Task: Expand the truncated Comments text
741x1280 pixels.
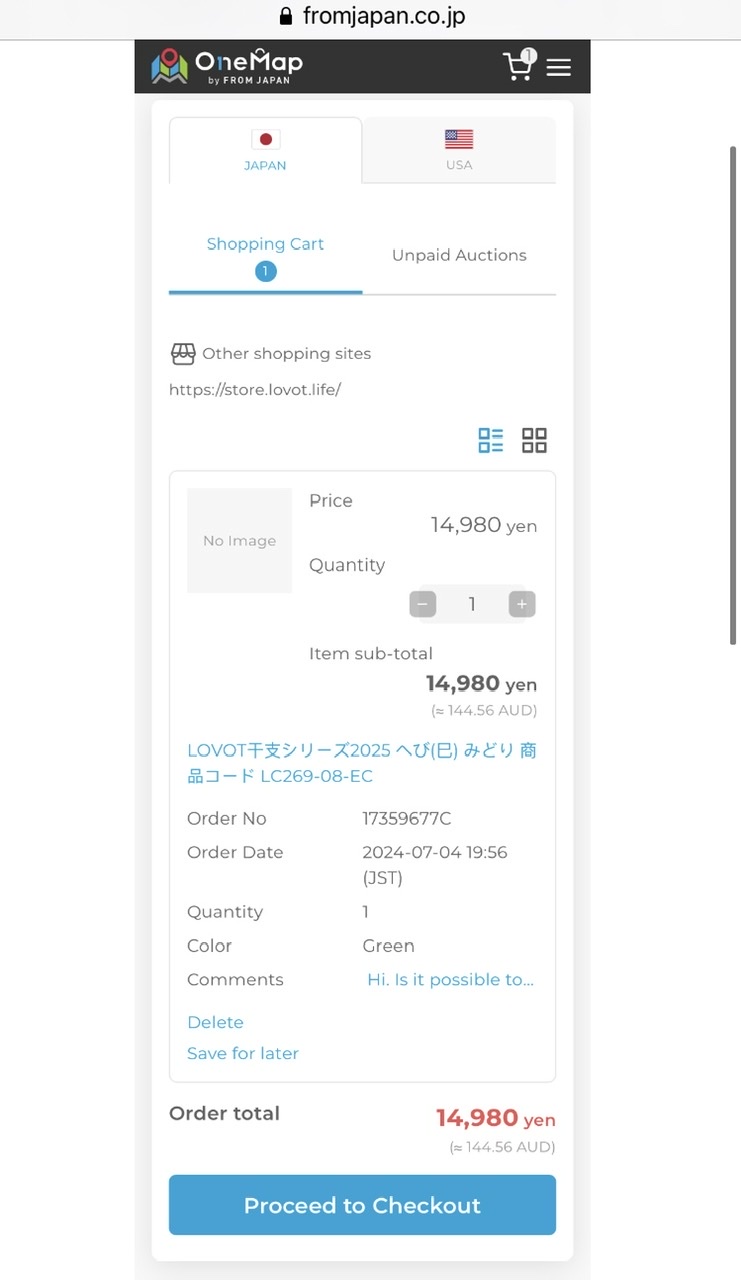Action: pos(450,980)
